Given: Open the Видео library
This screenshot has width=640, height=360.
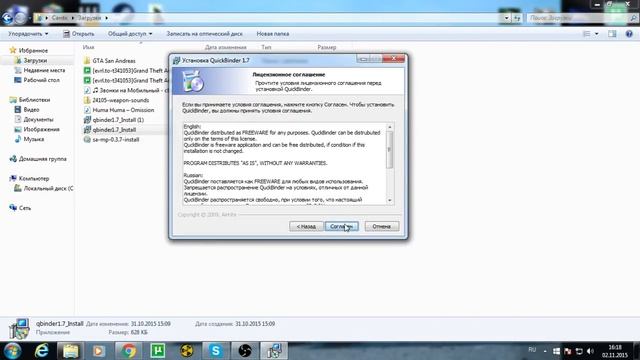Looking at the screenshot, I should coord(31,109).
